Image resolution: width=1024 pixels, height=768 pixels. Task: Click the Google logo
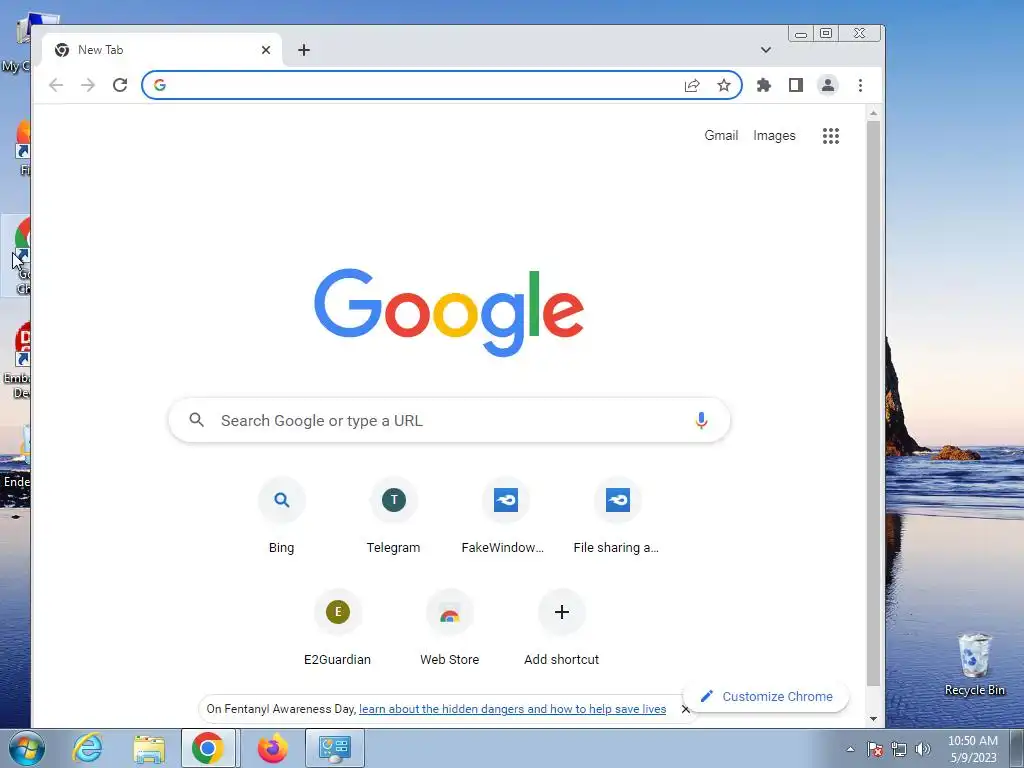449,312
